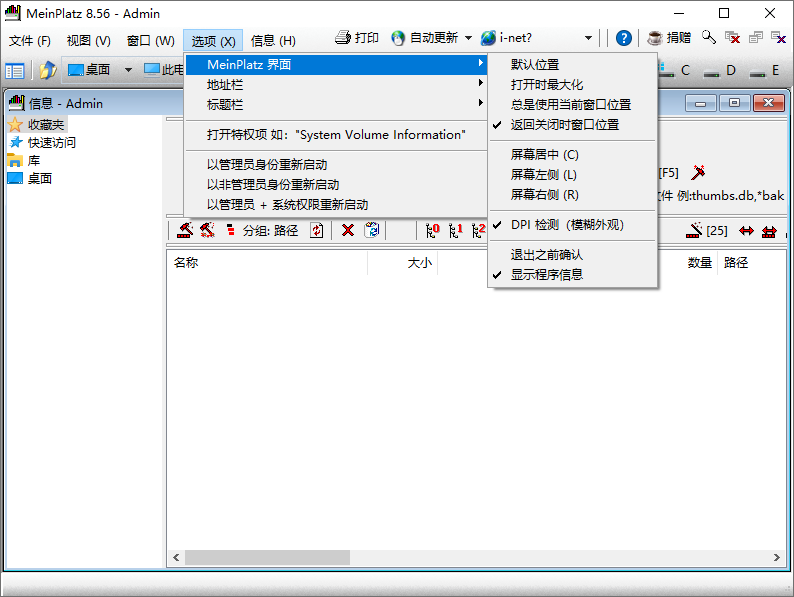Click the cascade windows icon in the top toolbar

coord(756,37)
